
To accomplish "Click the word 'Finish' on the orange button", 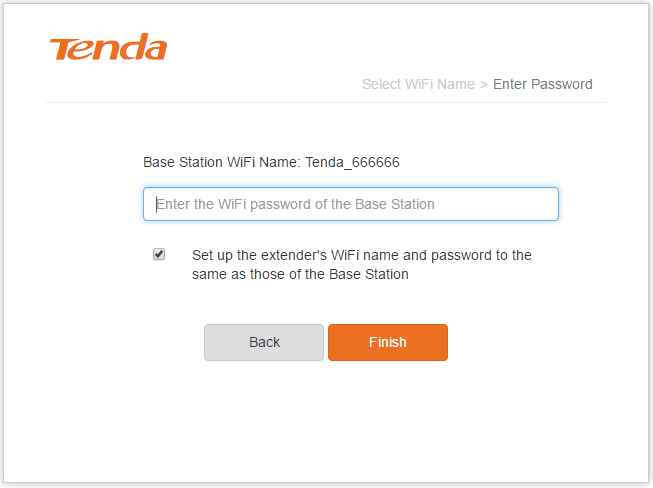I will pos(387,342).
